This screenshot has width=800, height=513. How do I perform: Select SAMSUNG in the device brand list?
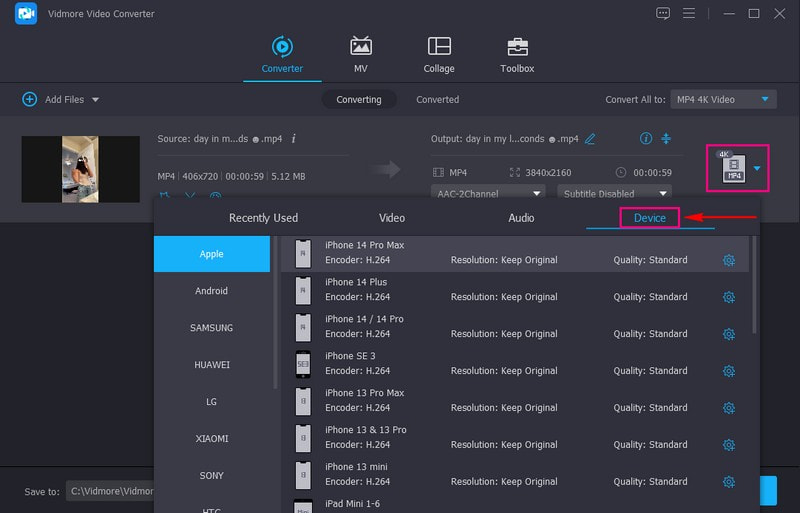[x=211, y=328]
